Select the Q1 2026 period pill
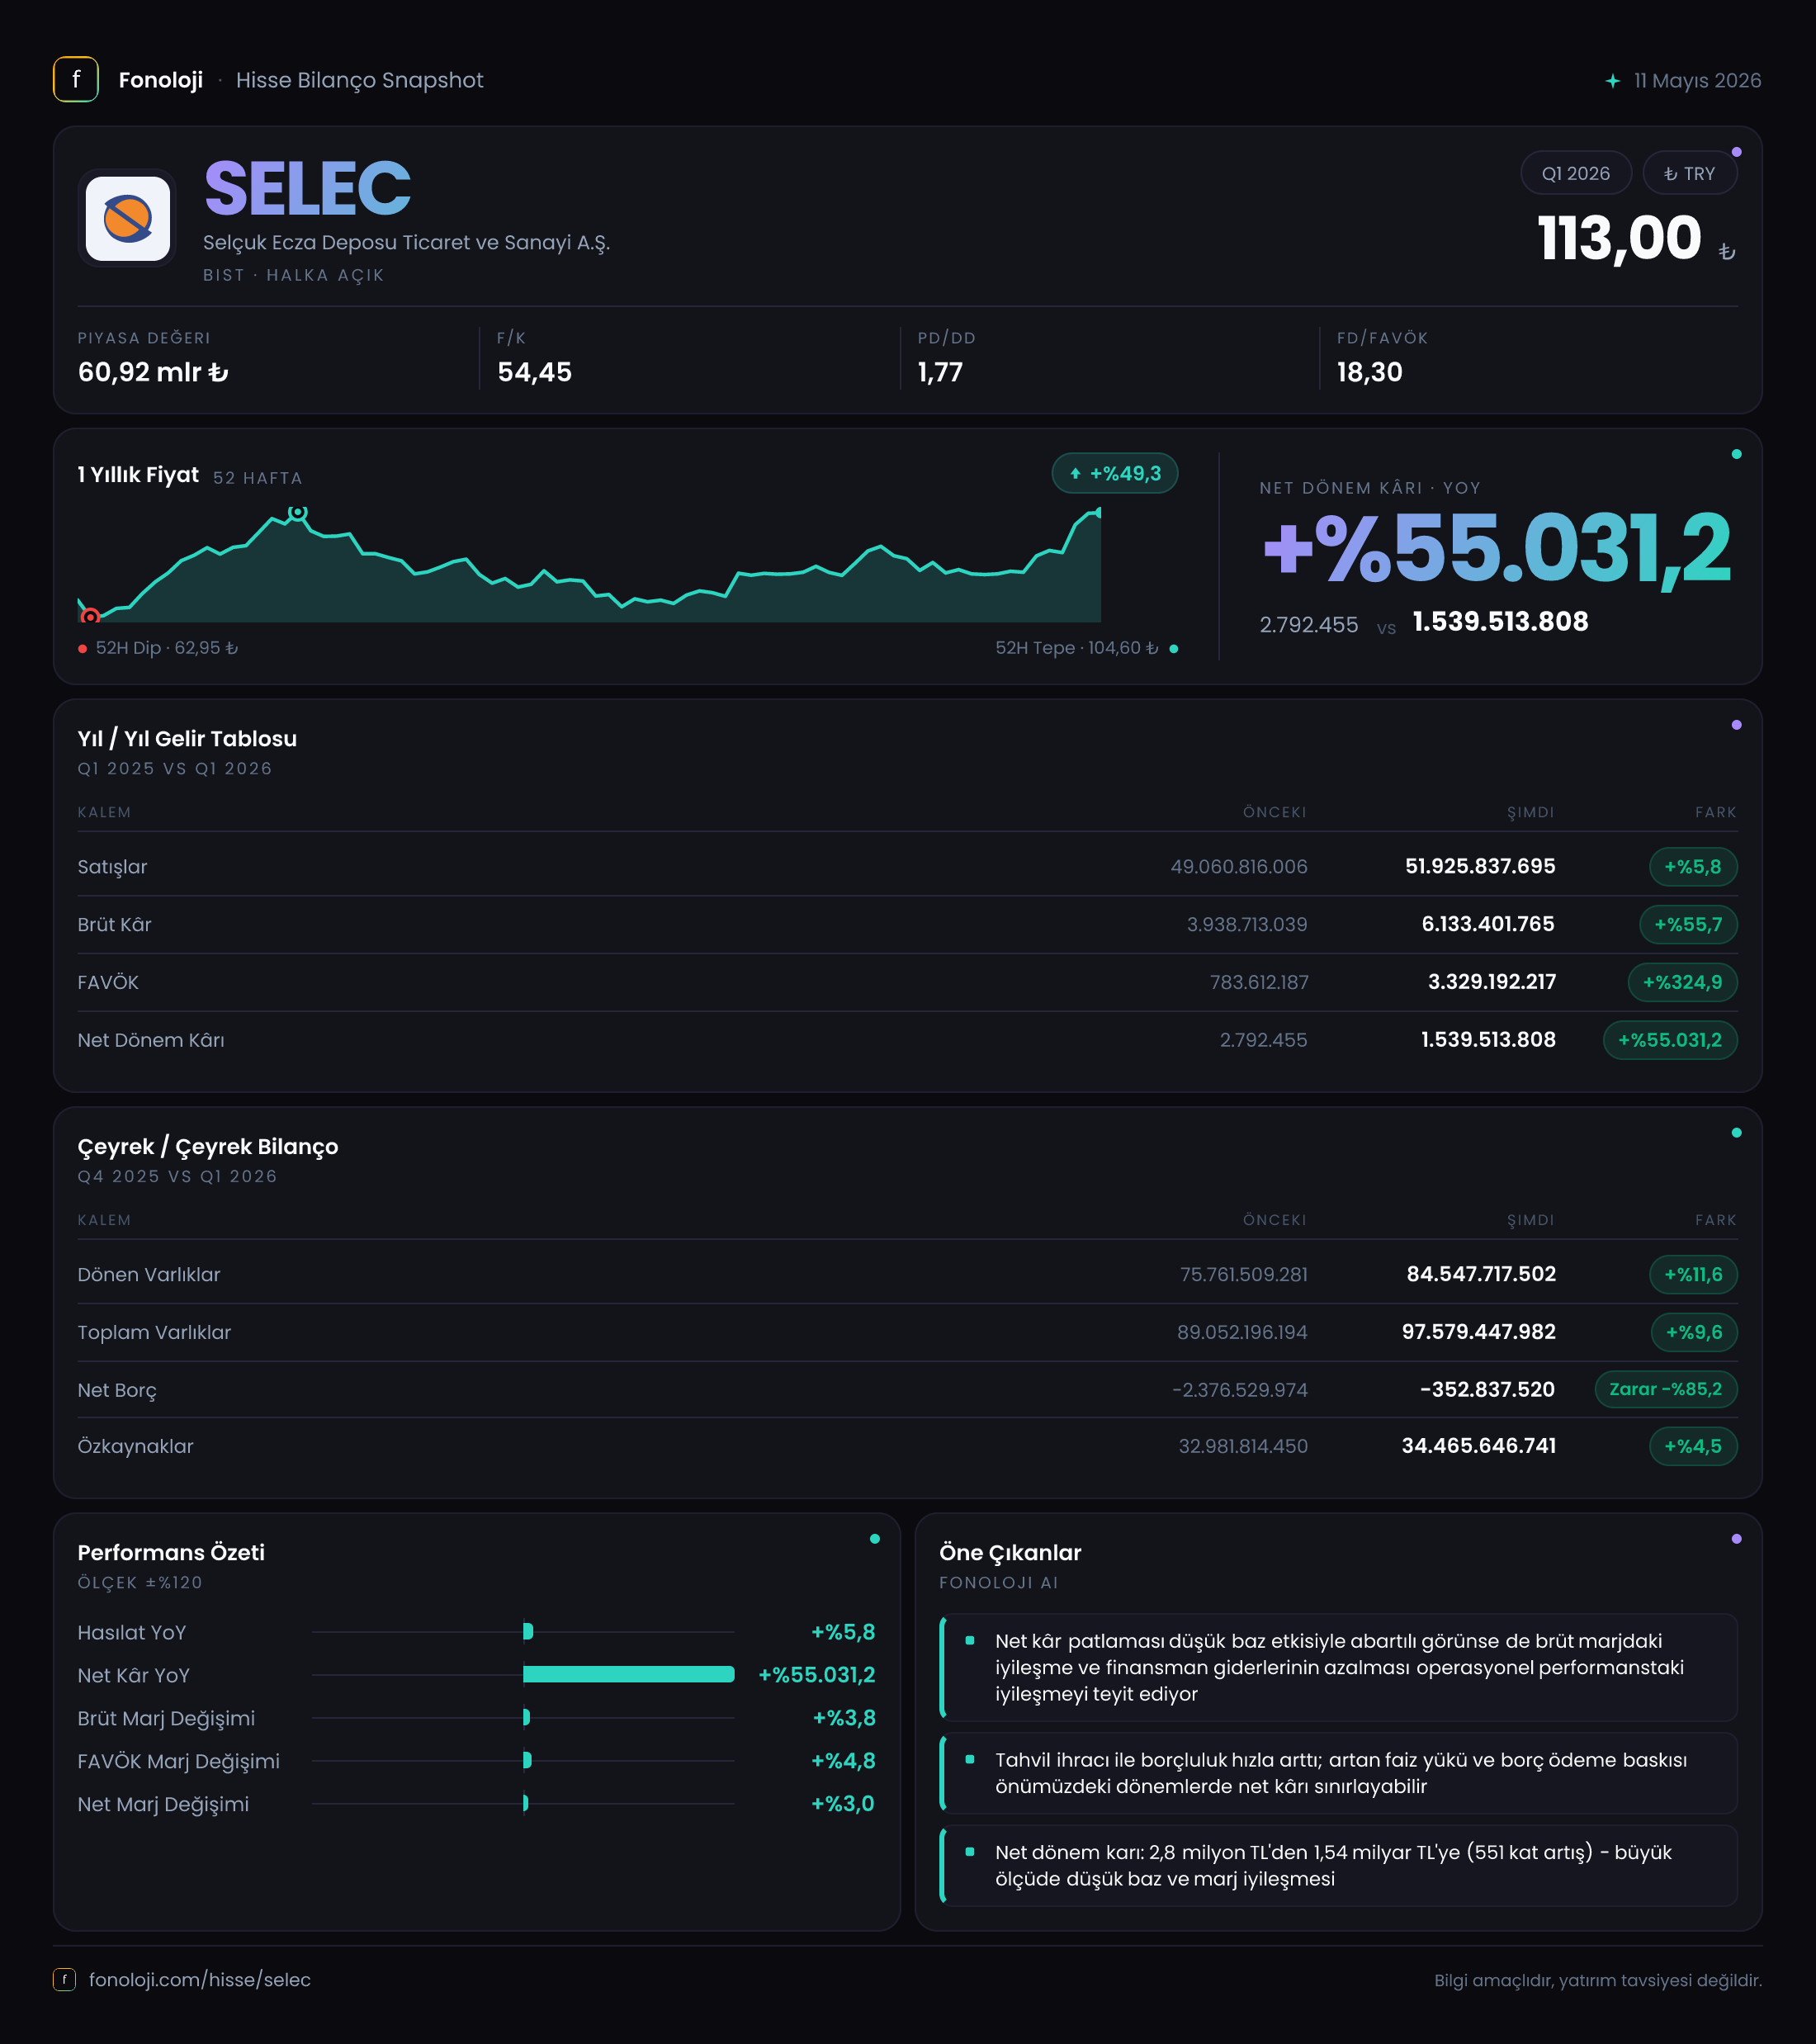 coord(1576,173)
